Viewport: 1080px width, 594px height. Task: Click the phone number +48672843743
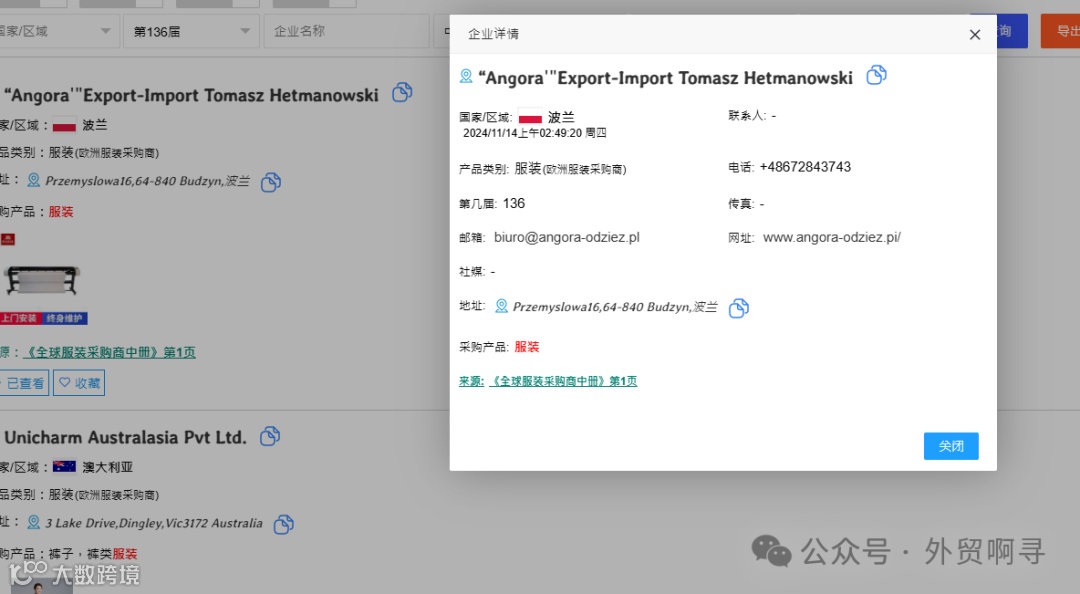coord(805,167)
